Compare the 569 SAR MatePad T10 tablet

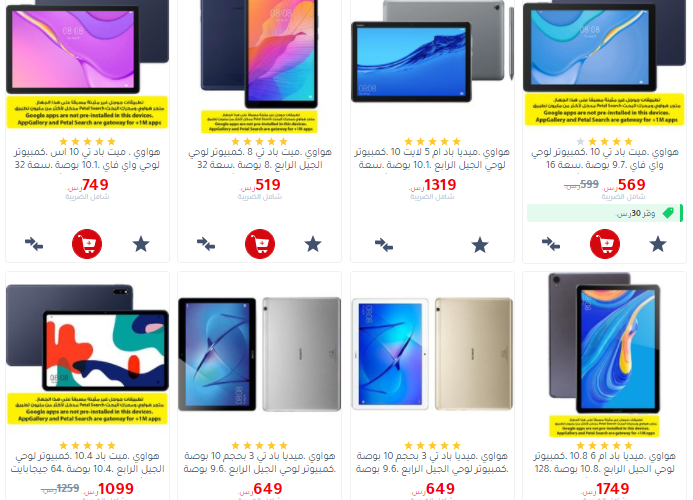(551, 244)
